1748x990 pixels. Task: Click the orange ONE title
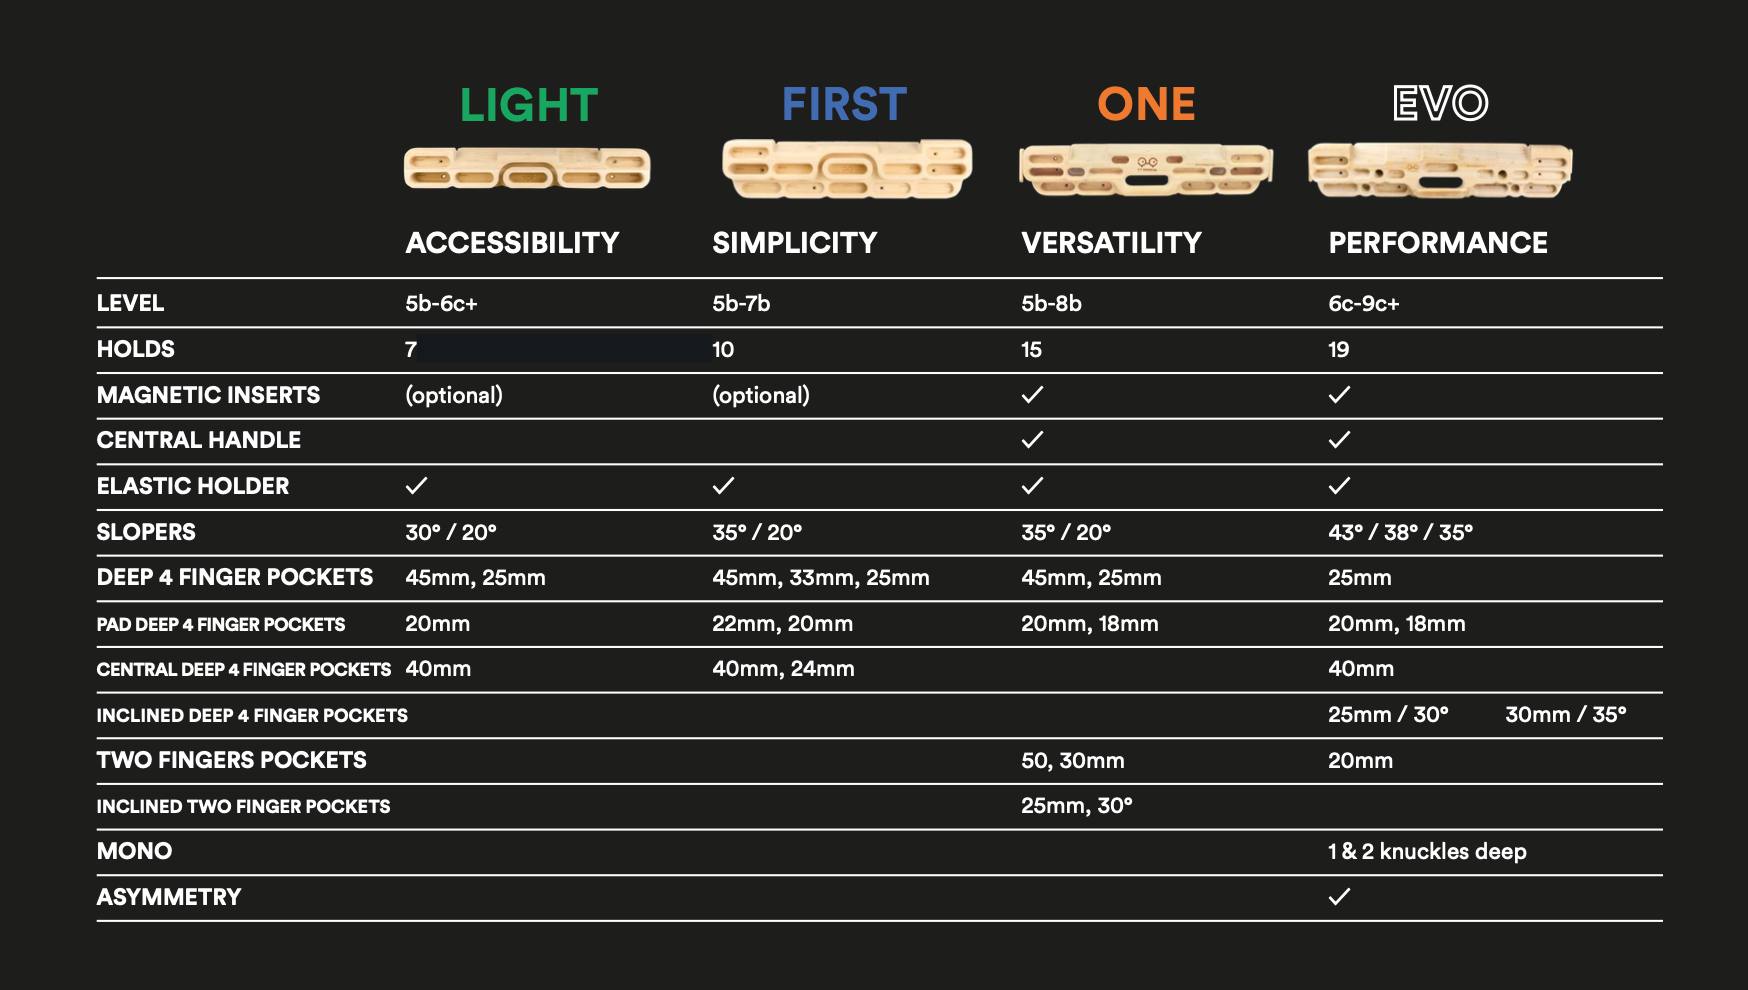(x=1146, y=104)
